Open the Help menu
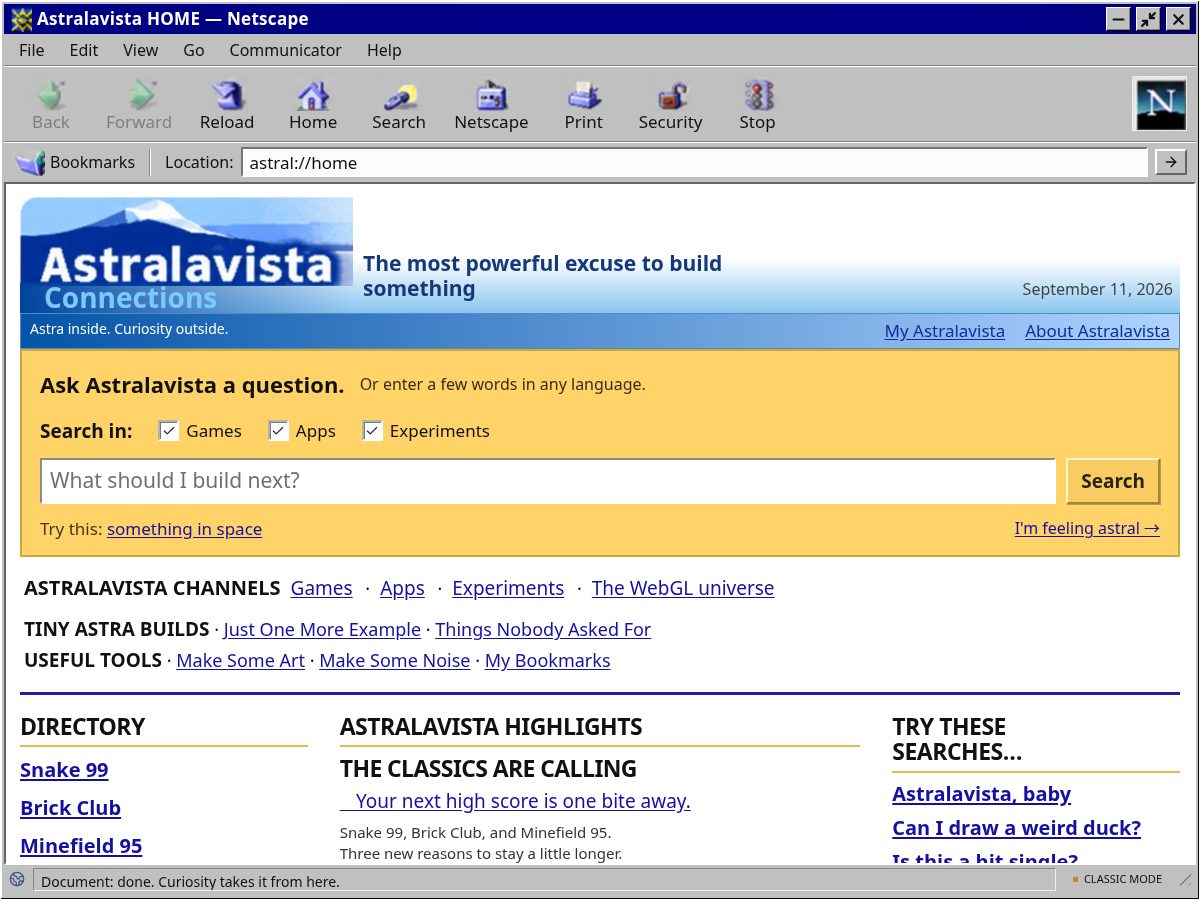The height and width of the screenshot is (900, 1200). coord(384,50)
